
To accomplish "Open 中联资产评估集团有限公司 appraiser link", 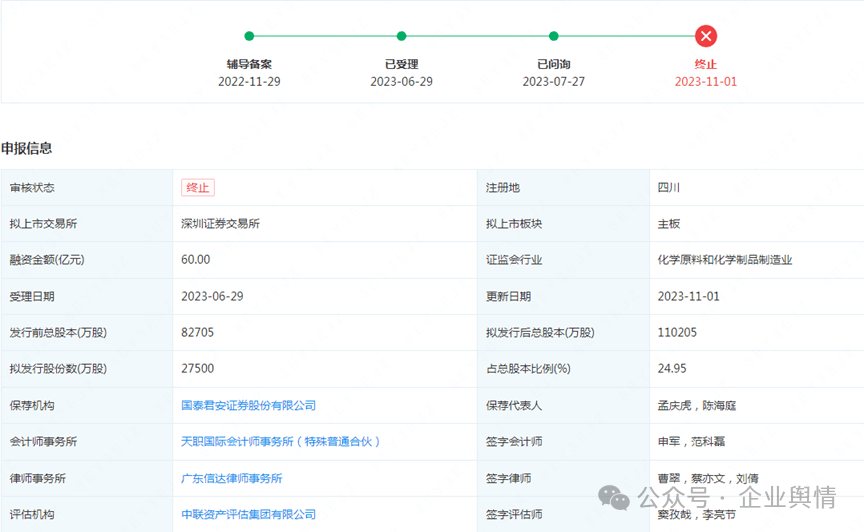I will (x=249, y=514).
